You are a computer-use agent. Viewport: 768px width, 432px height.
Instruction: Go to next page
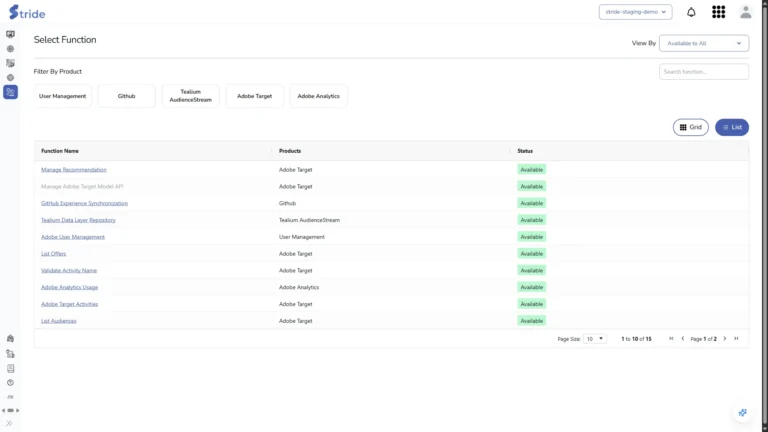(725, 338)
